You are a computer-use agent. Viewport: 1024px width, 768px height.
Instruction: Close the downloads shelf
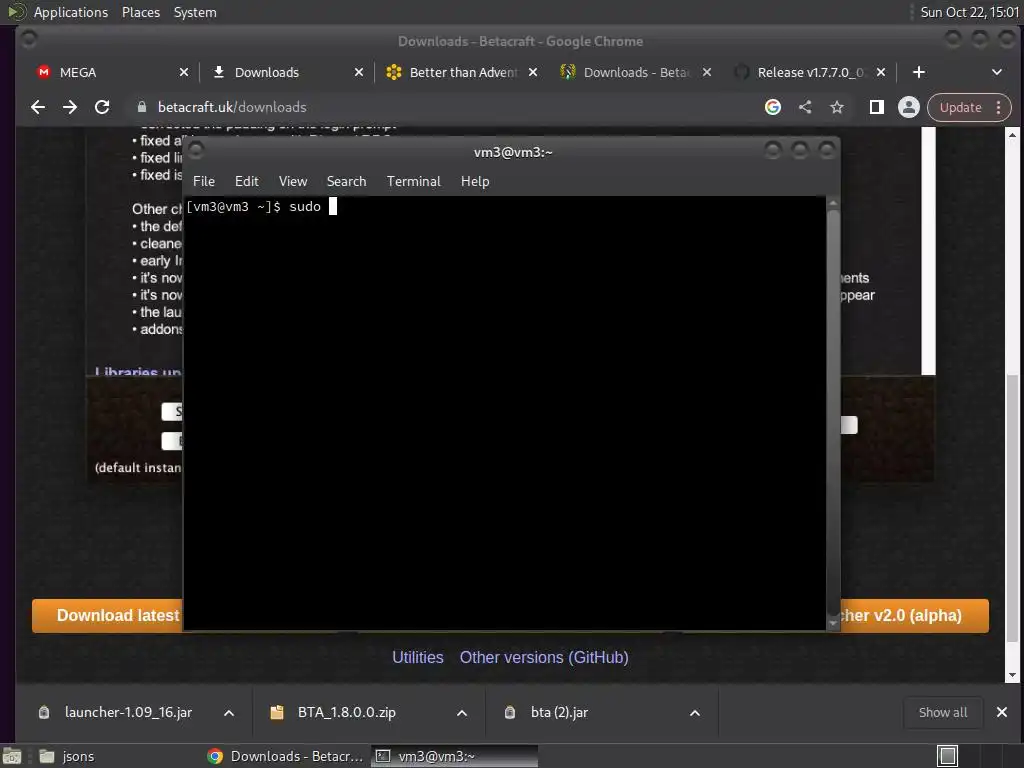coord(1002,712)
